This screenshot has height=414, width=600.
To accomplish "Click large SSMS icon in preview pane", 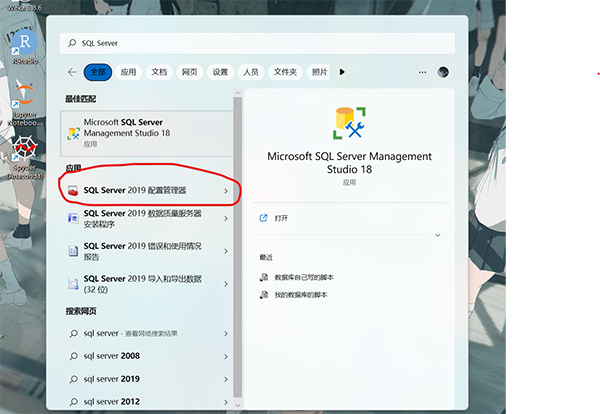I will [x=349, y=123].
